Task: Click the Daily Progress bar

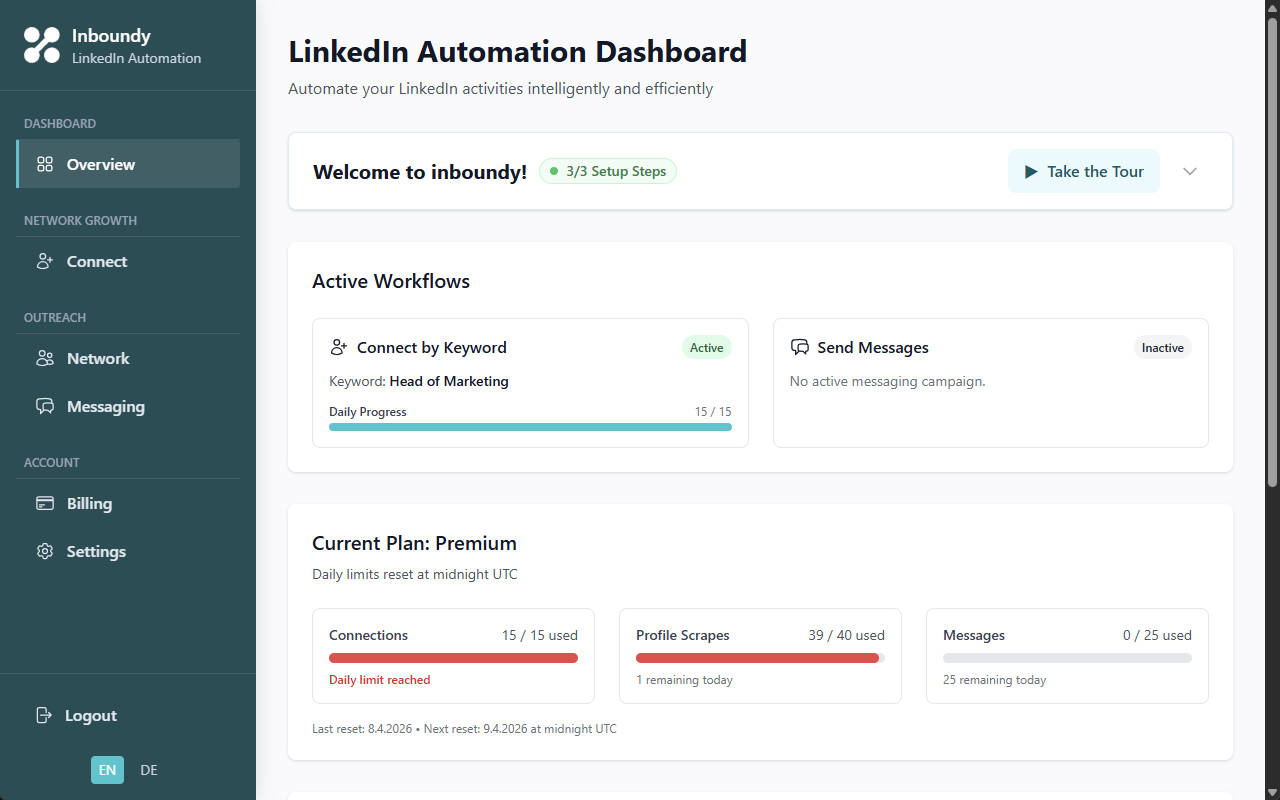Action: pyautogui.click(x=530, y=427)
